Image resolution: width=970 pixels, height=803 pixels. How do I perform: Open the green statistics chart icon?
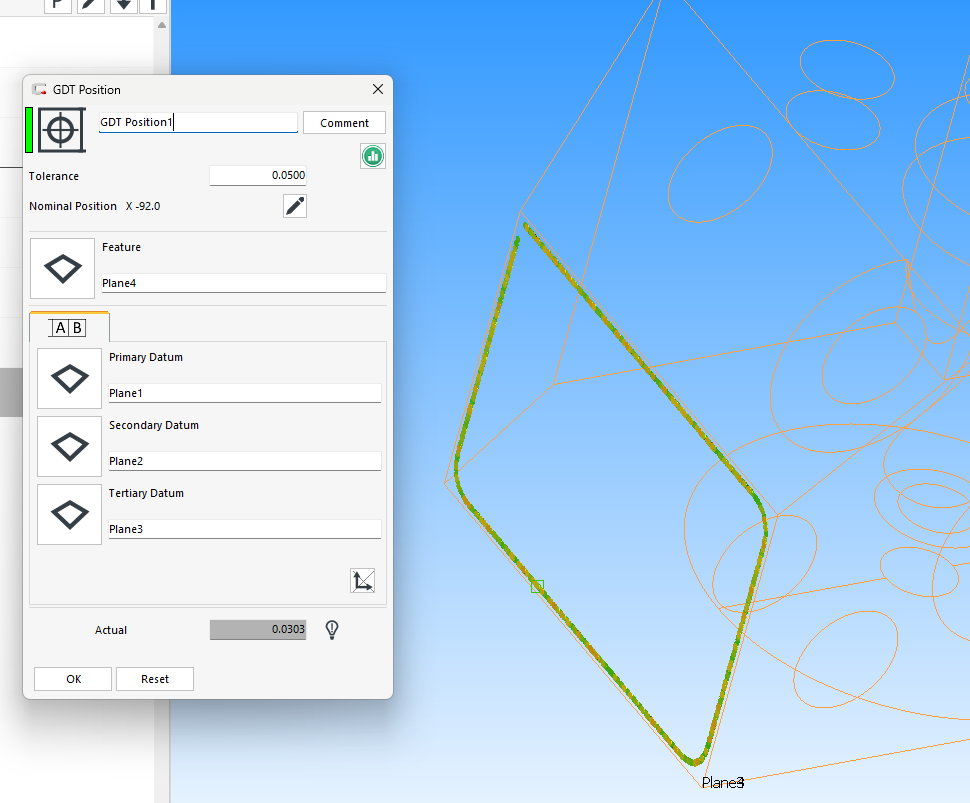pyautogui.click(x=373, y=156)
